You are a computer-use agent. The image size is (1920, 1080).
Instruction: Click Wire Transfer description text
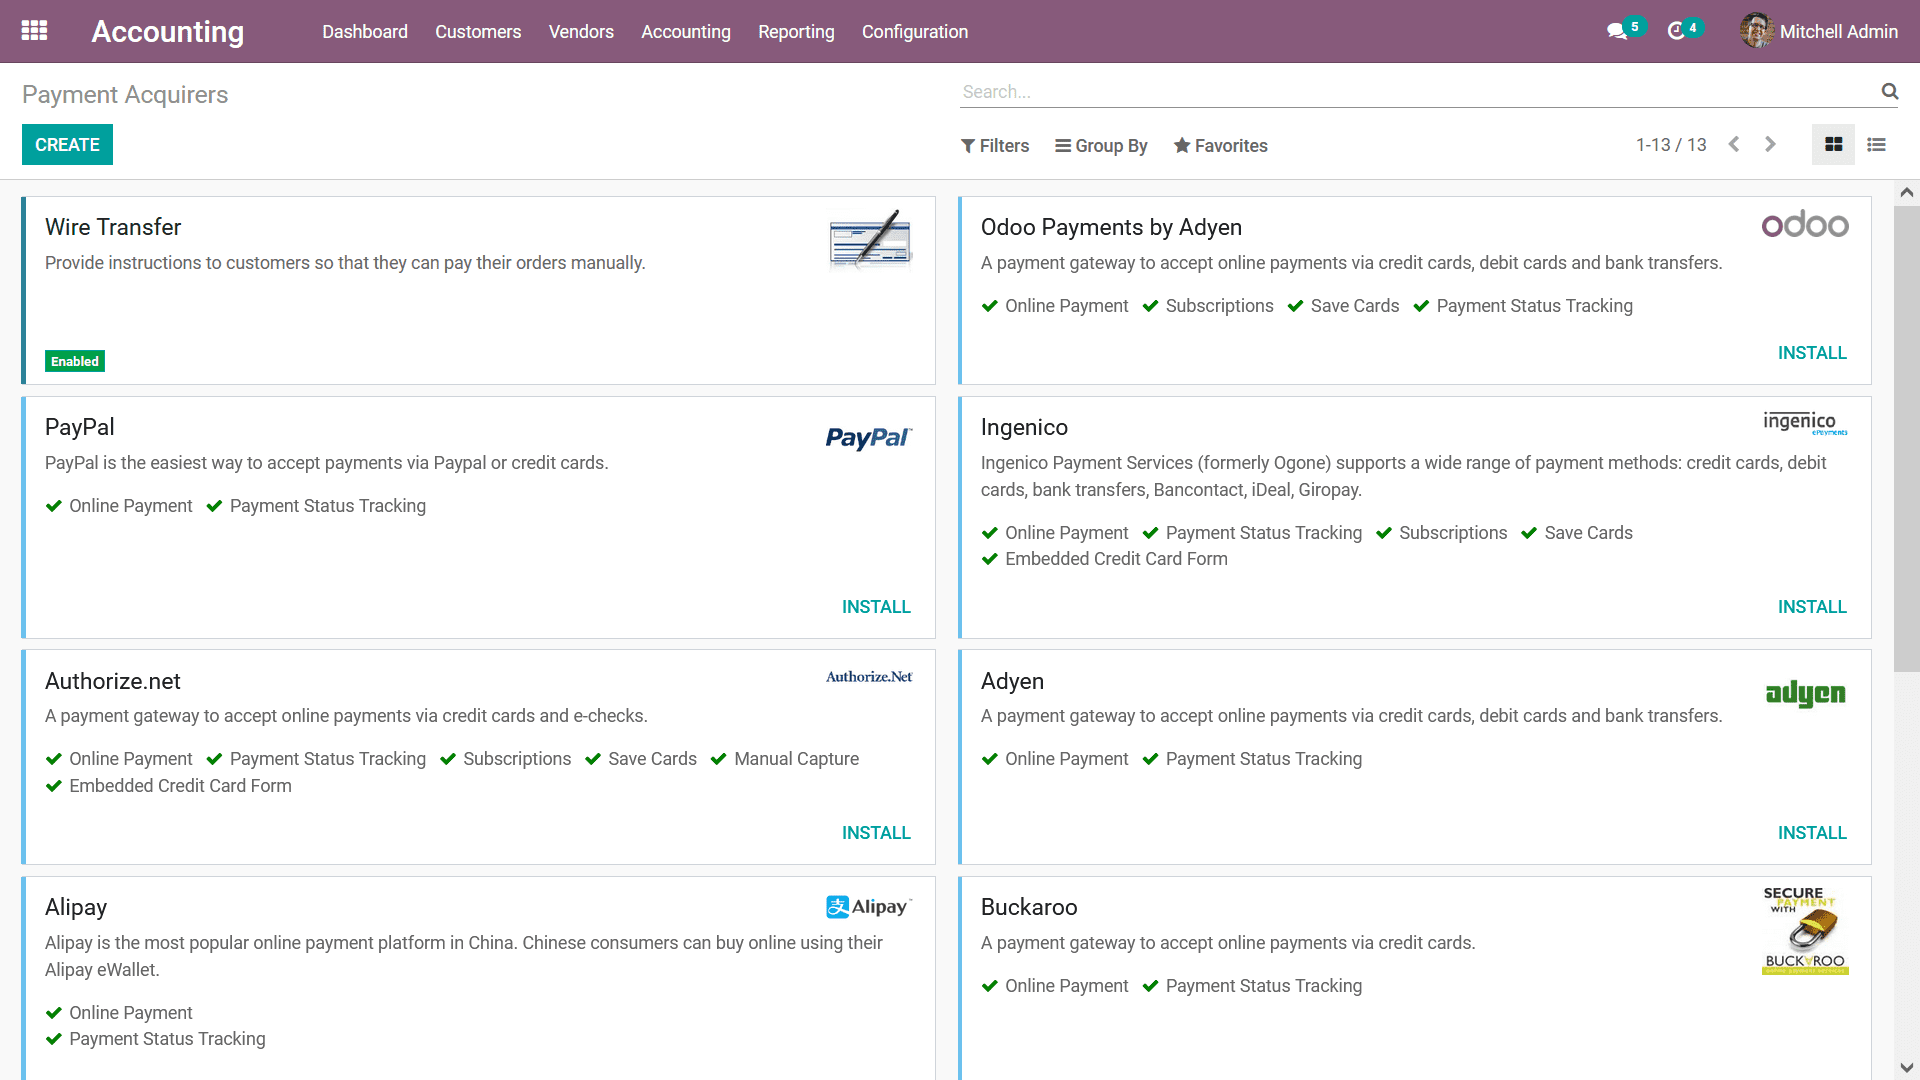point(345,263)
